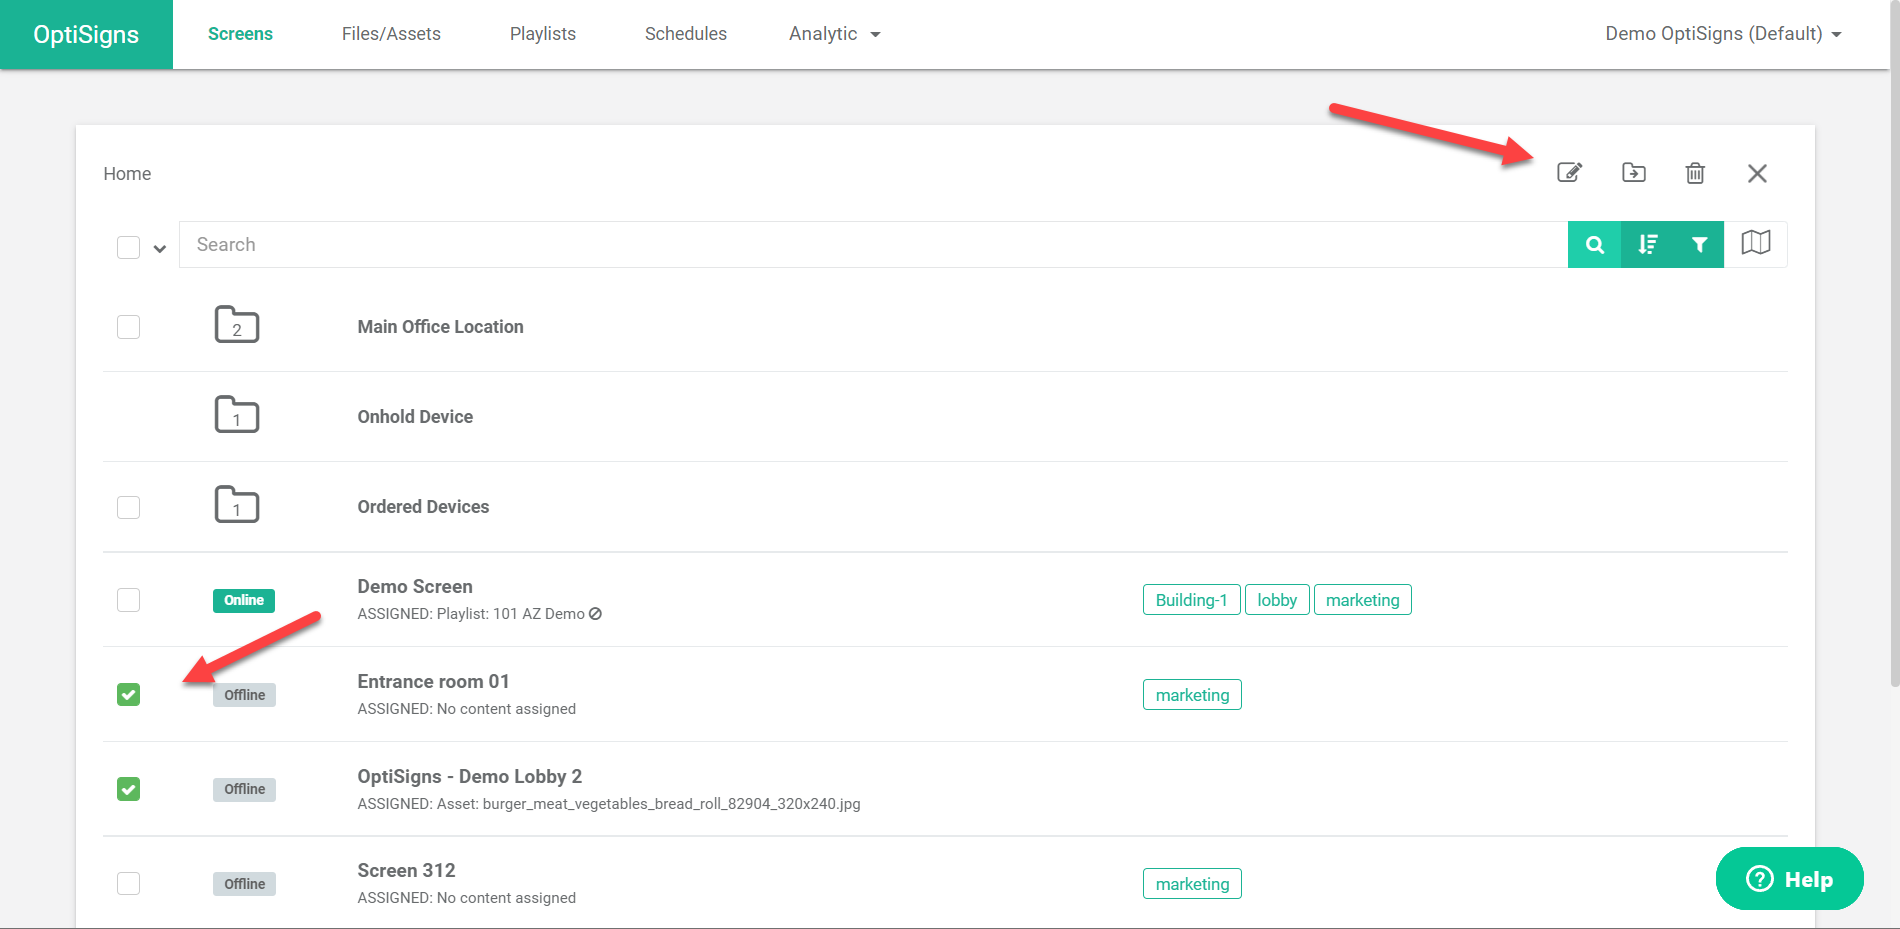Expand the Analytic dropdown menu

tap(834, 34)
